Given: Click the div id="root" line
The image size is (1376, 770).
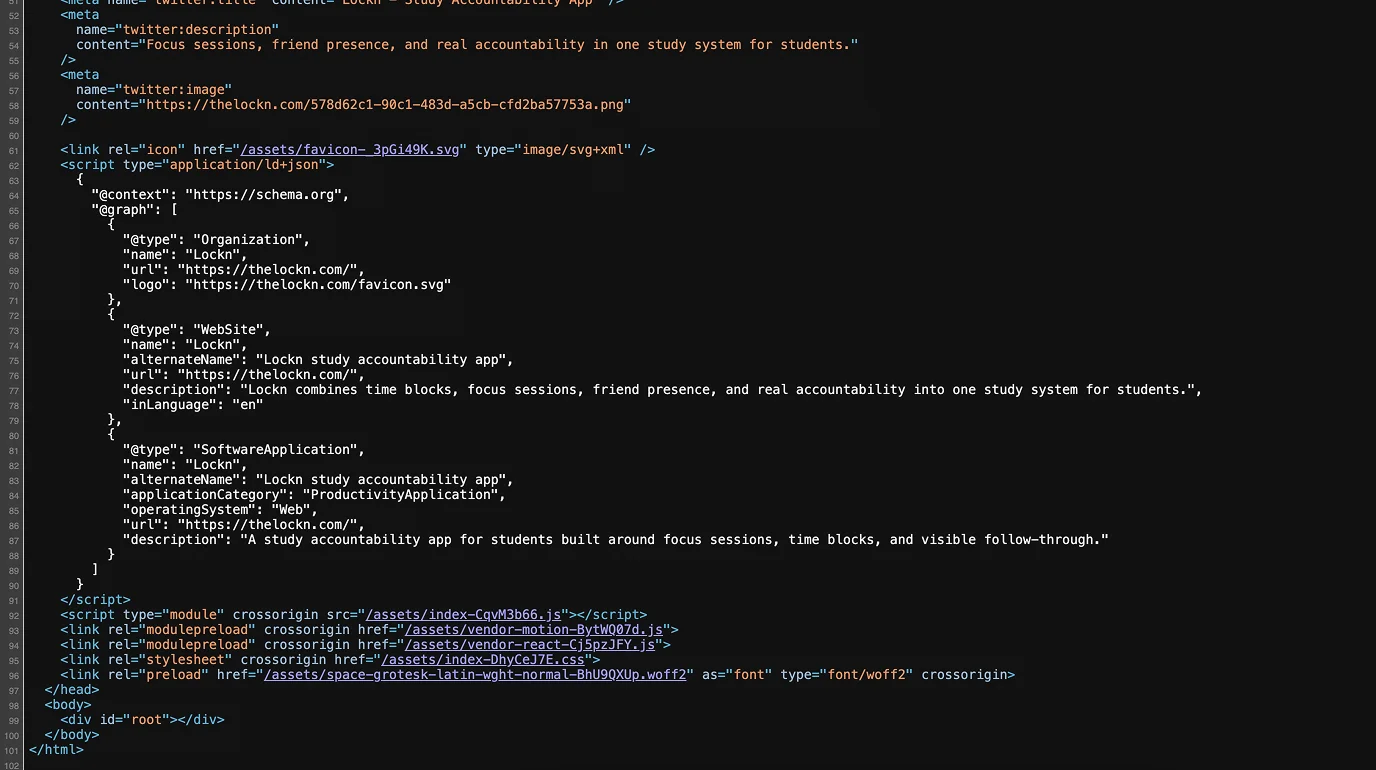Looking at the screenshot, I should pos(142,720).
